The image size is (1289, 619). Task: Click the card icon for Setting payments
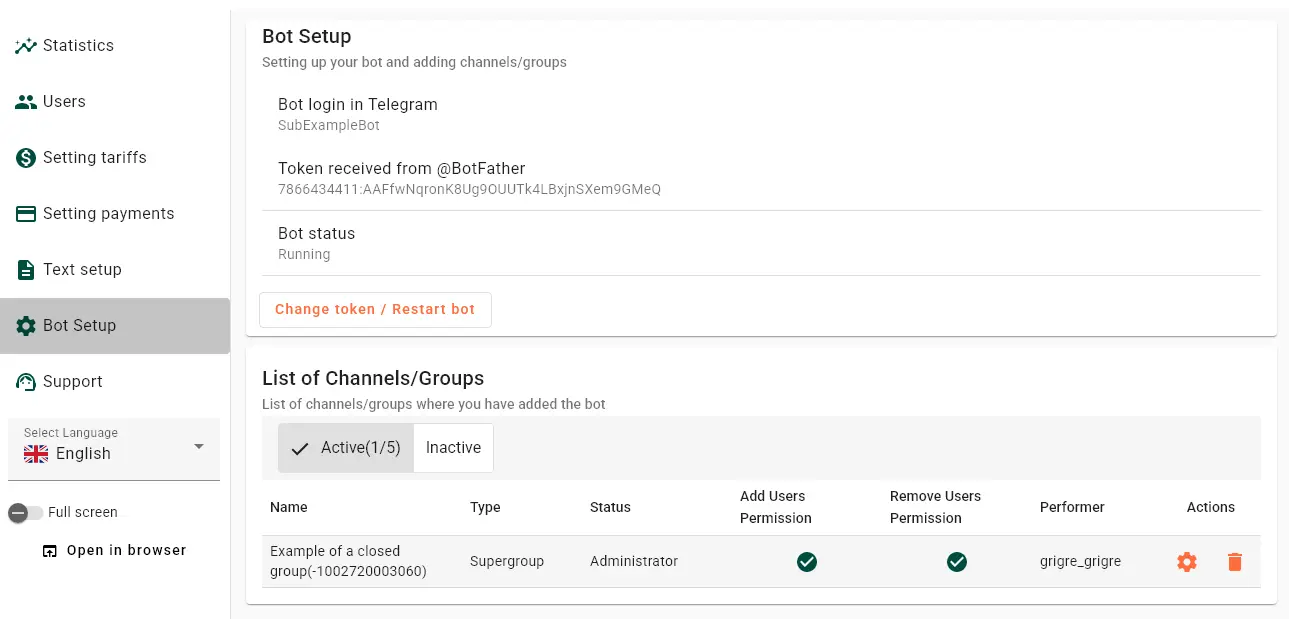click(26, 214)
